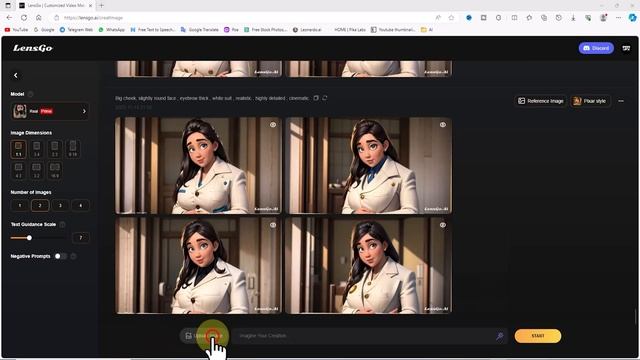Set number of images to 1
The height and width of the screenshot is (360, 640).
click(x=20, y=205)
